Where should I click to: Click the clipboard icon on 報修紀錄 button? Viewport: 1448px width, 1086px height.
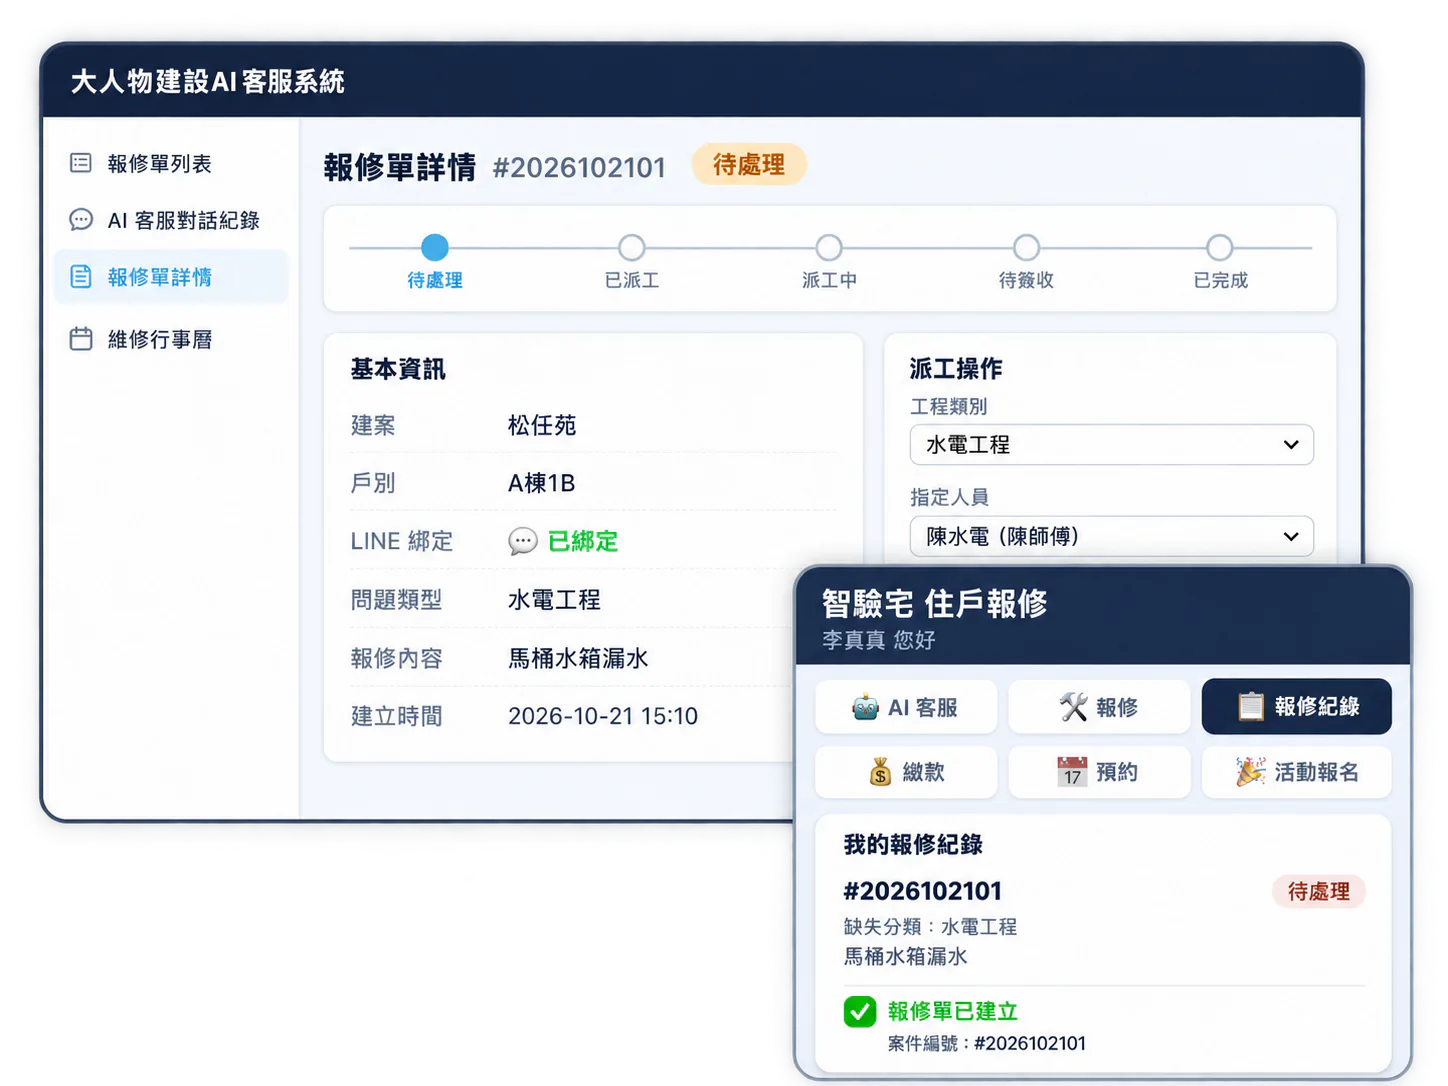tap(1250, 706)
